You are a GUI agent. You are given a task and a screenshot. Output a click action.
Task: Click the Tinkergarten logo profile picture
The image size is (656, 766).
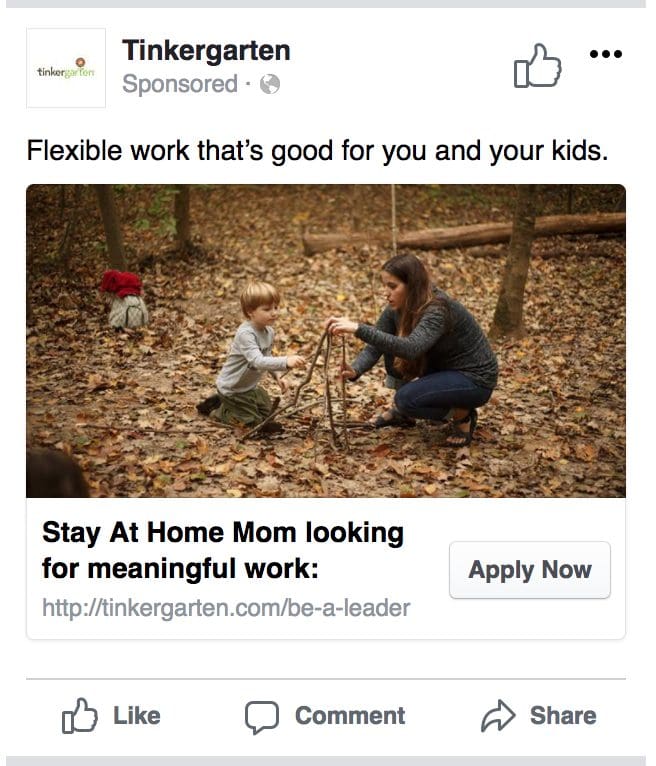coord(66,68)
